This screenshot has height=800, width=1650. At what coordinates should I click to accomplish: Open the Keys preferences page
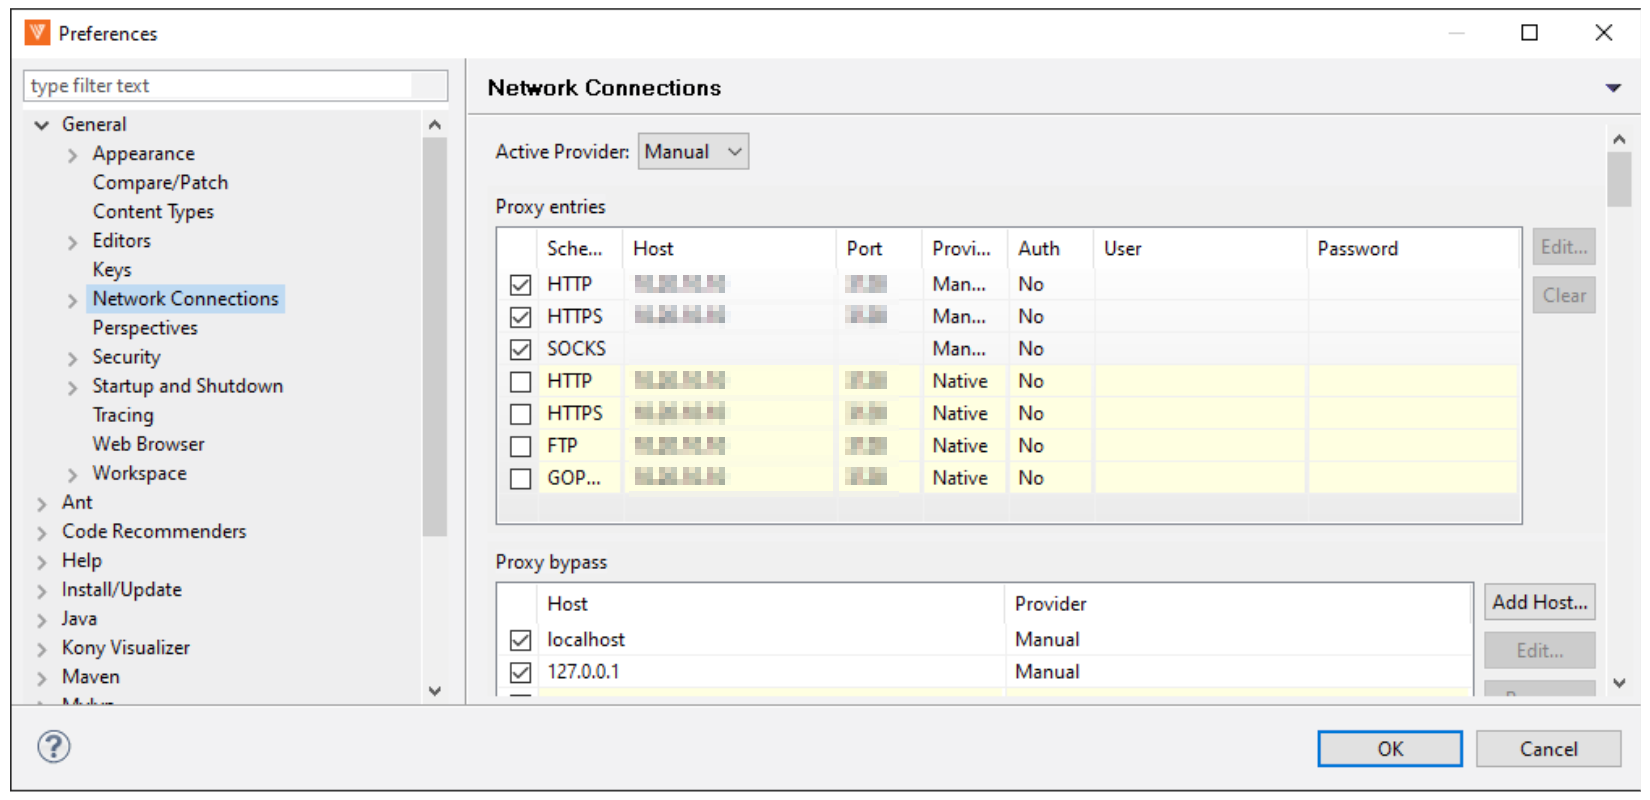[112, 270]
